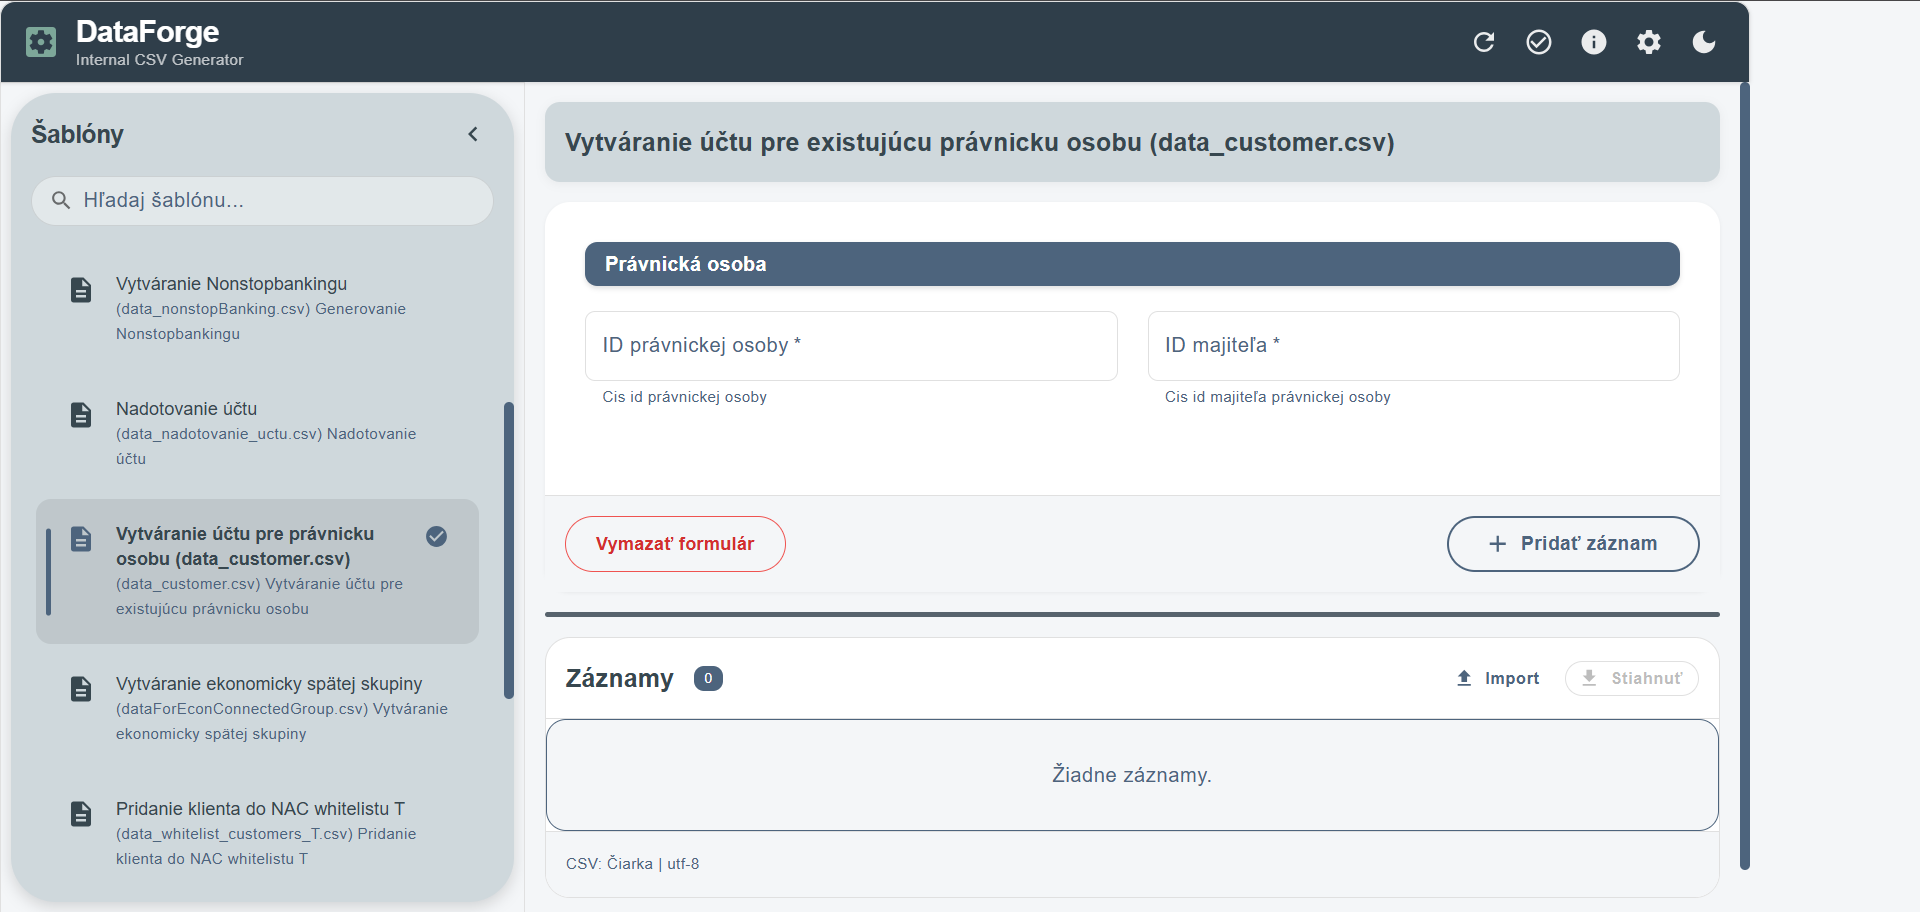This screenshot has width=1920, height=912.
Task: Click the Pridať záznam button
Action: click(1573, 544)
